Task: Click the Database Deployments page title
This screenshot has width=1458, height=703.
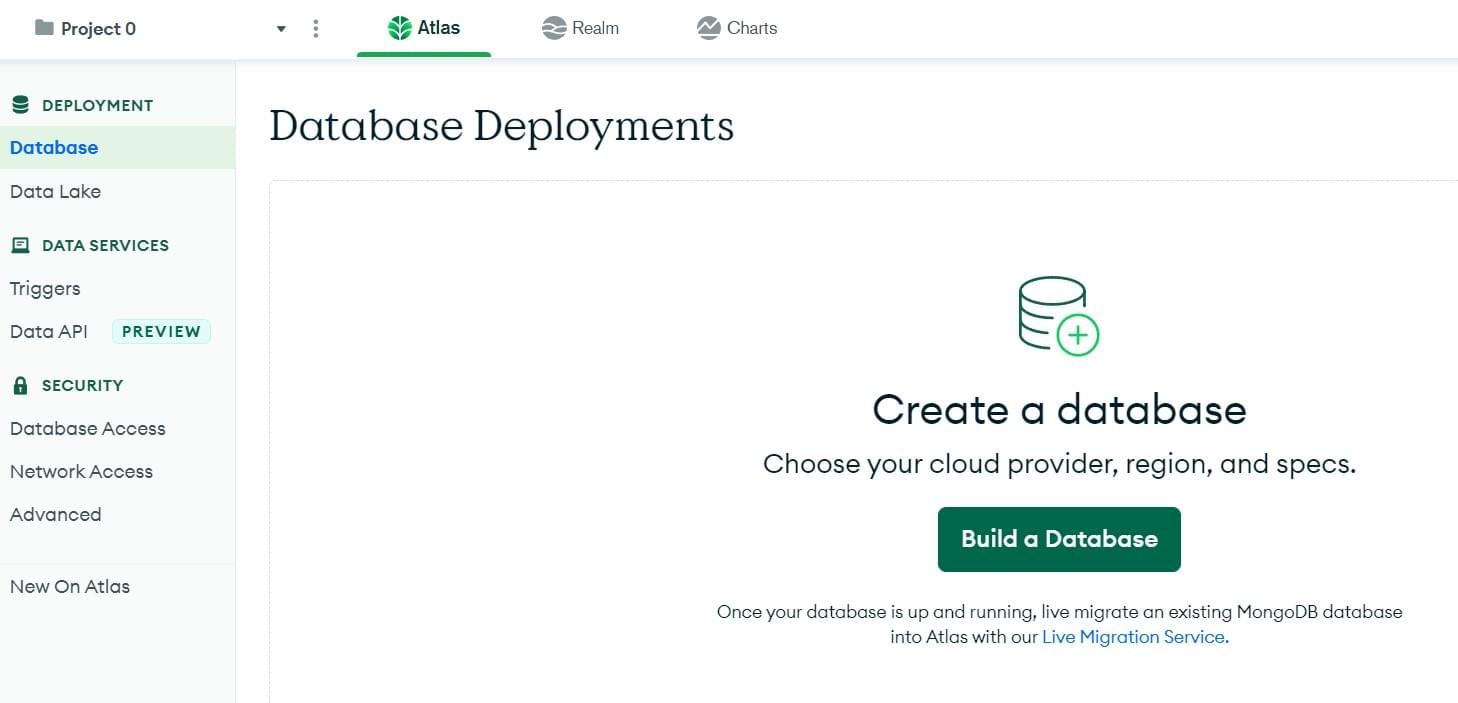Action: [x=502, y=127]
